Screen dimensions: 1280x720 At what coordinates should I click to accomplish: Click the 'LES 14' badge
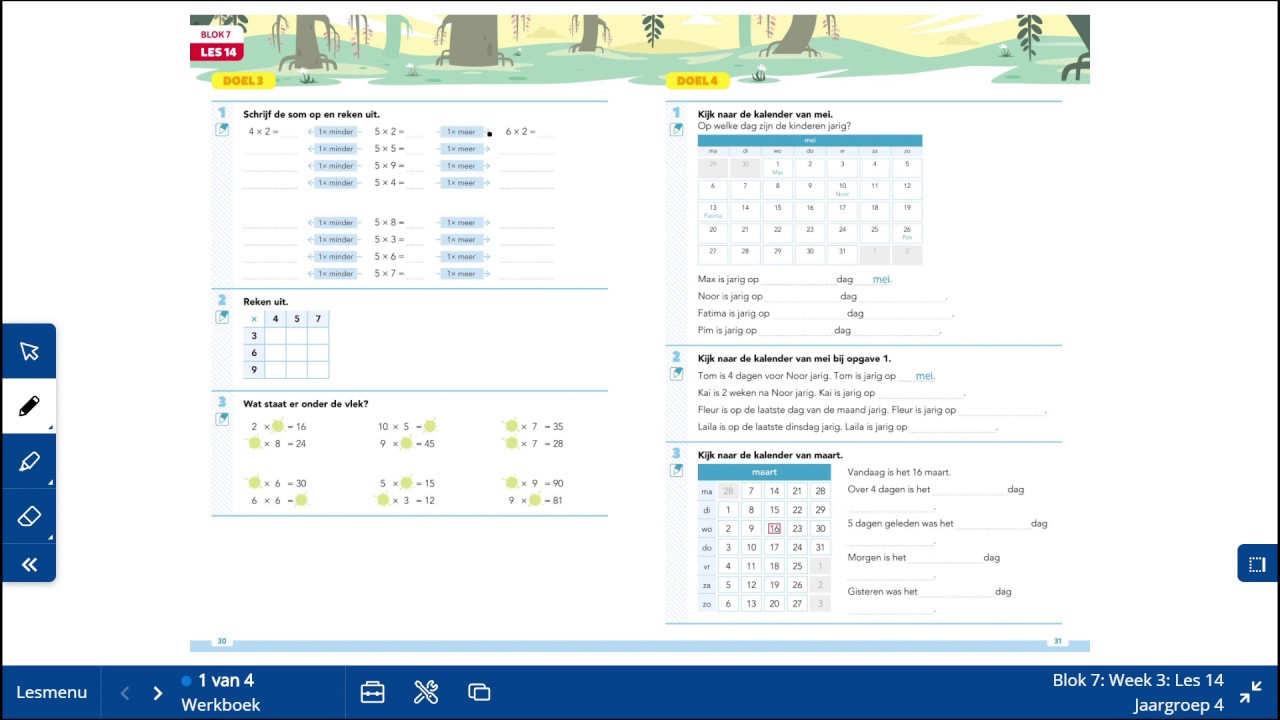coord(218,52)
